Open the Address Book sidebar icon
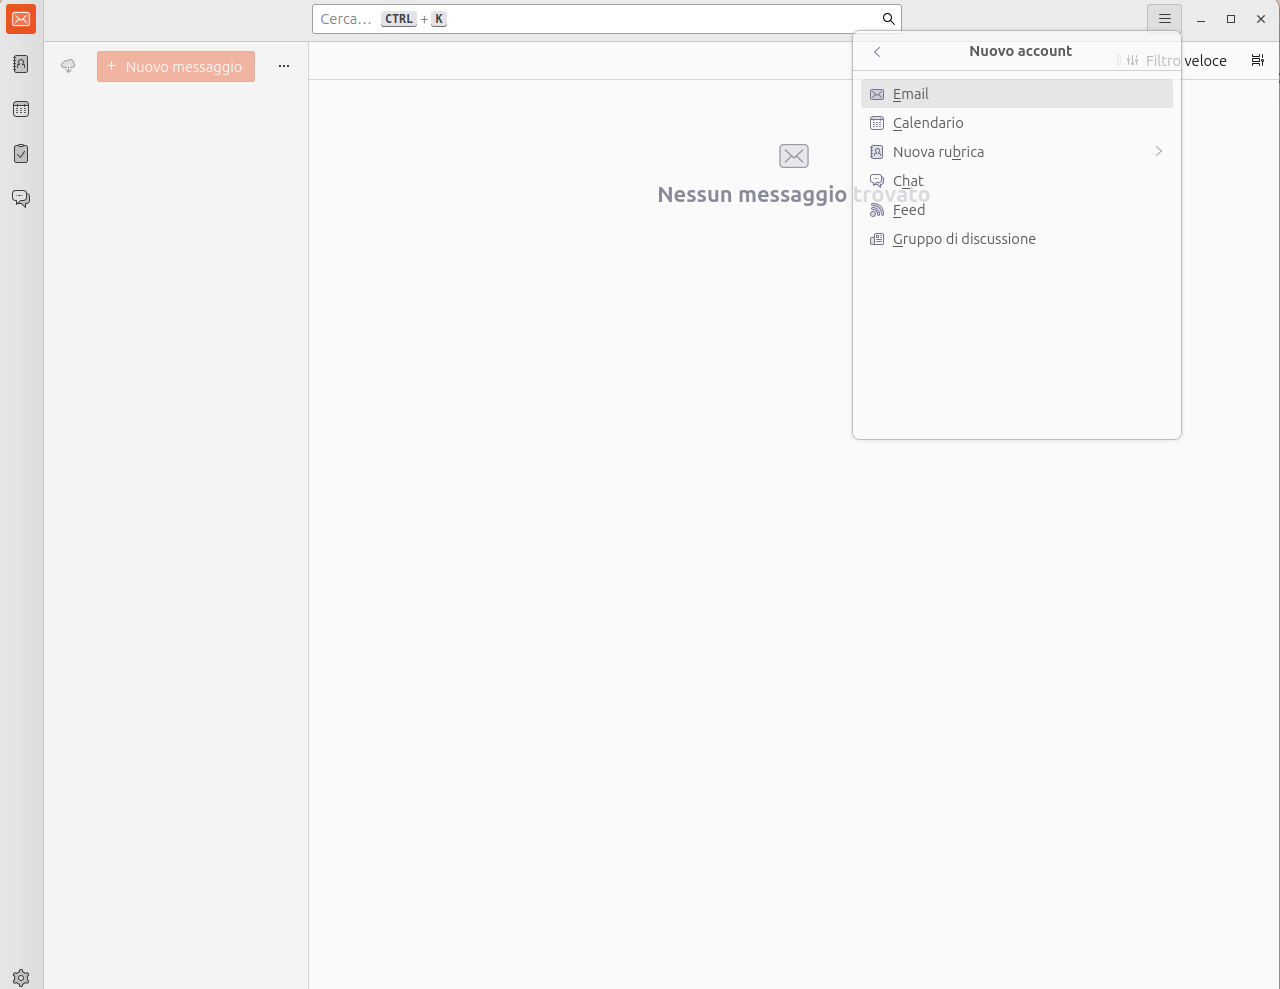The width and height of the screenshot is (1280, 989). point(21,64)
